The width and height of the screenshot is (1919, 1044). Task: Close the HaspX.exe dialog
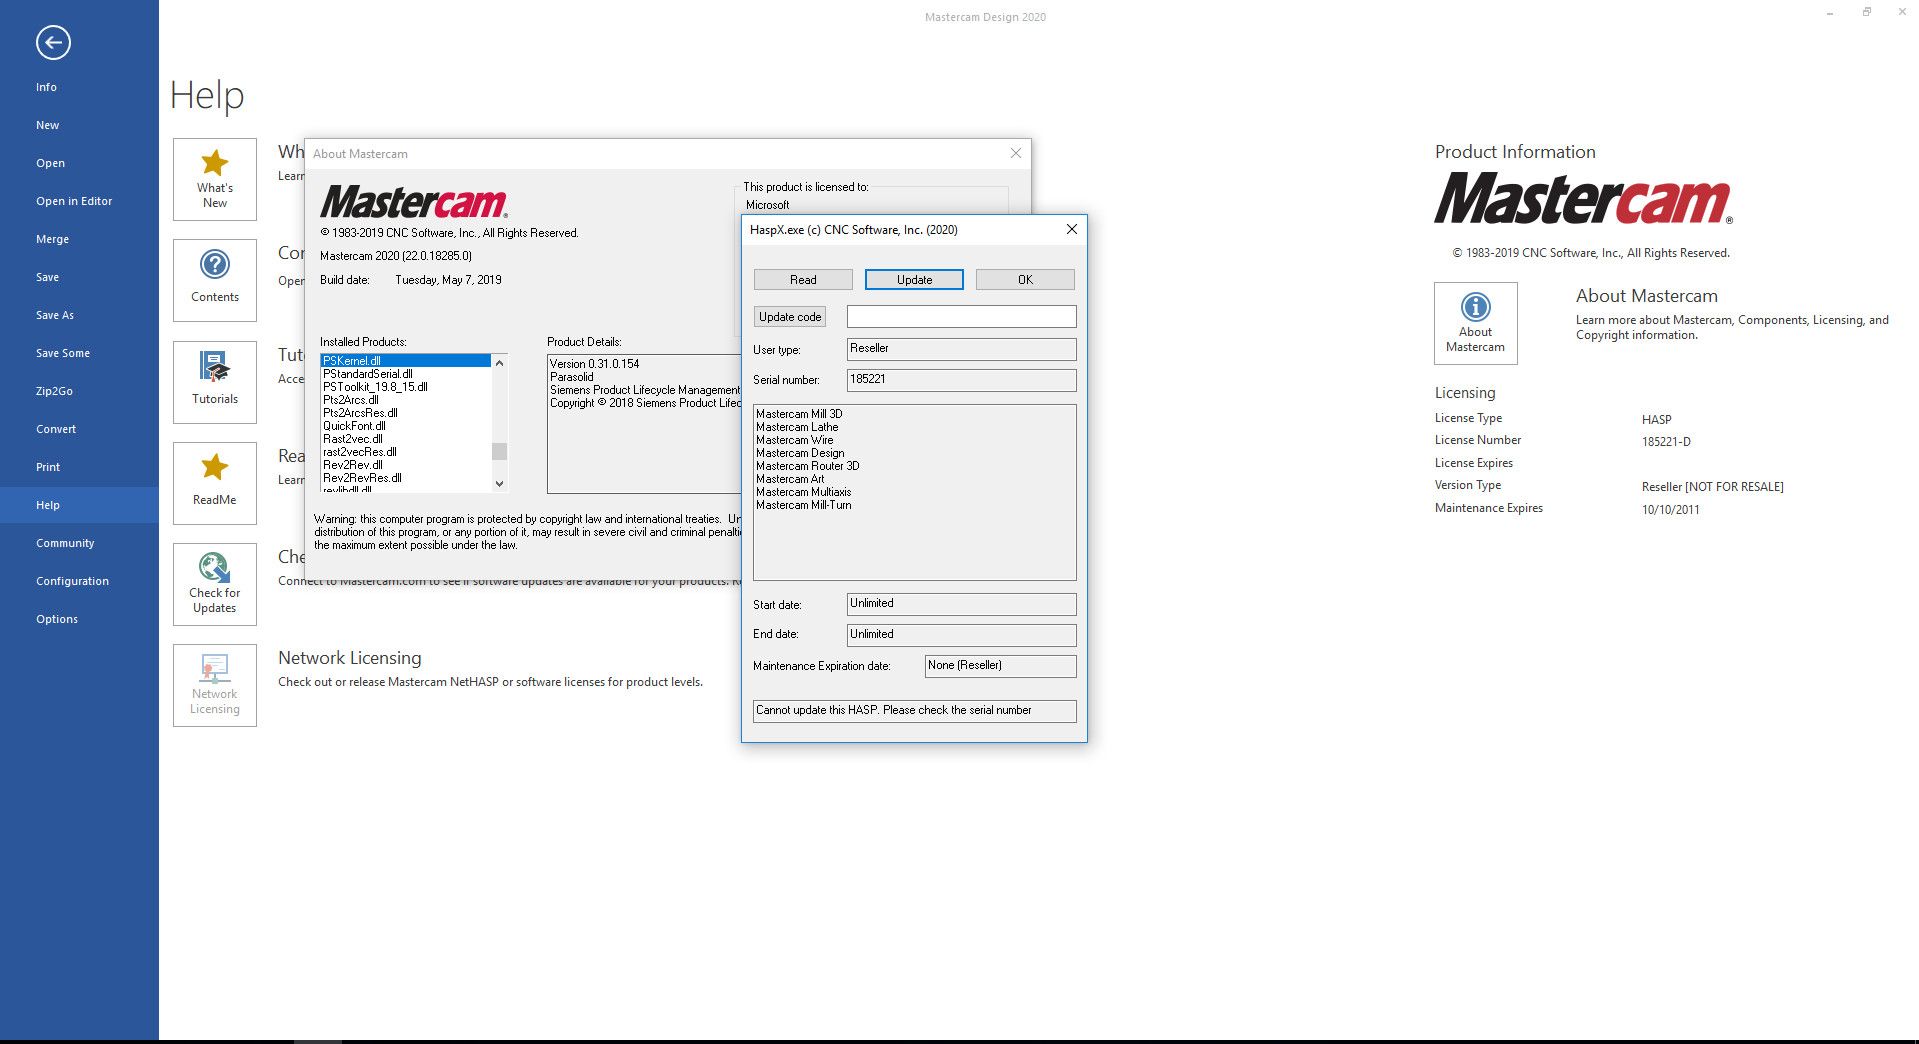pyautogui.click(x=1071, y=229)
